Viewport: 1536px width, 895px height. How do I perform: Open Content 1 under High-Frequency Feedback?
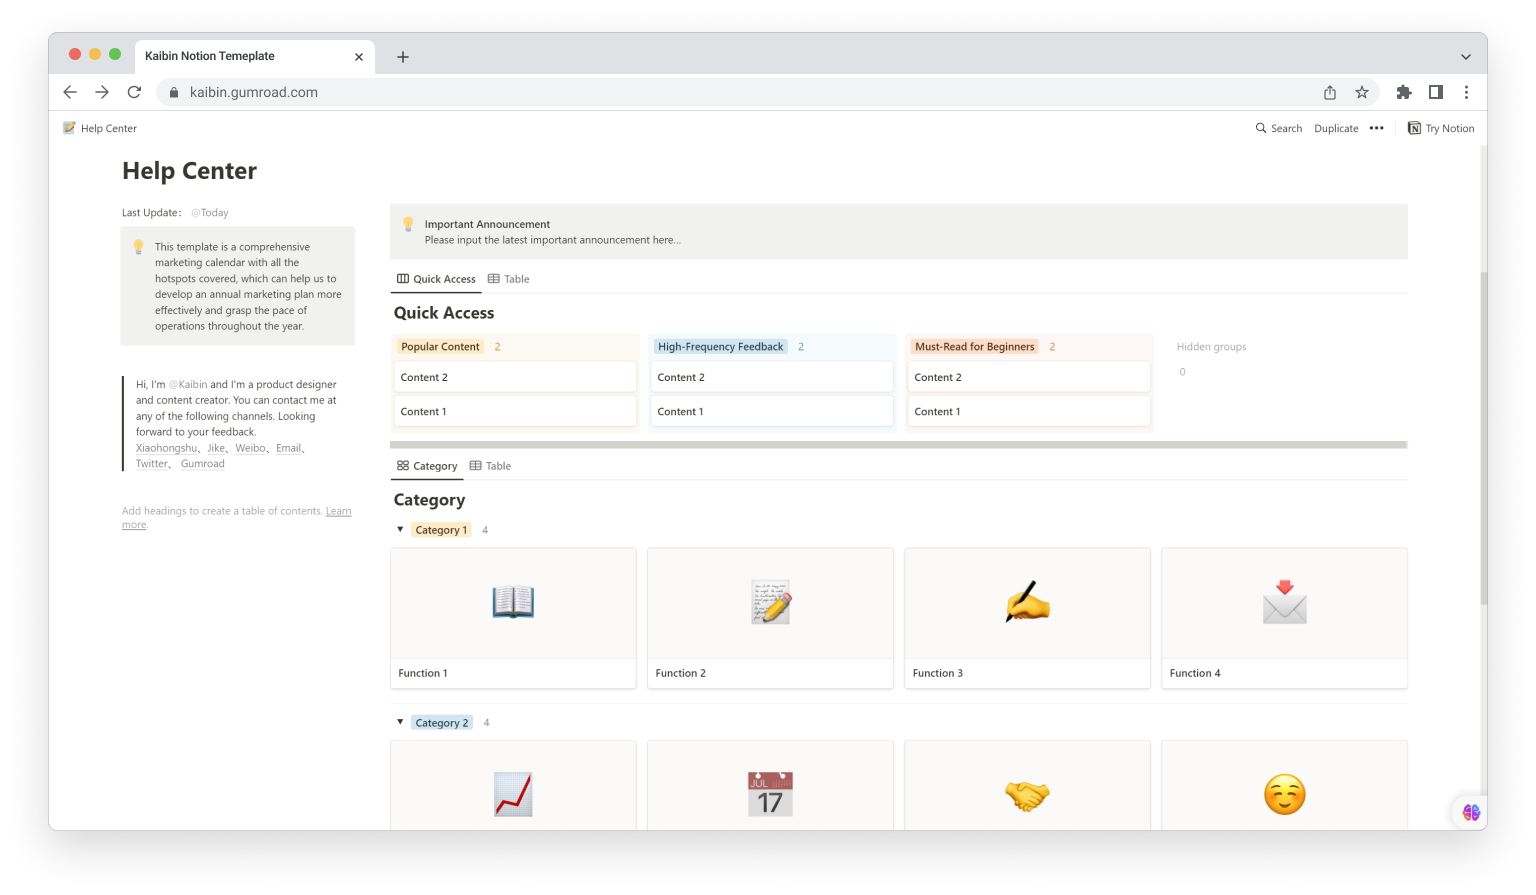point(771,411)
